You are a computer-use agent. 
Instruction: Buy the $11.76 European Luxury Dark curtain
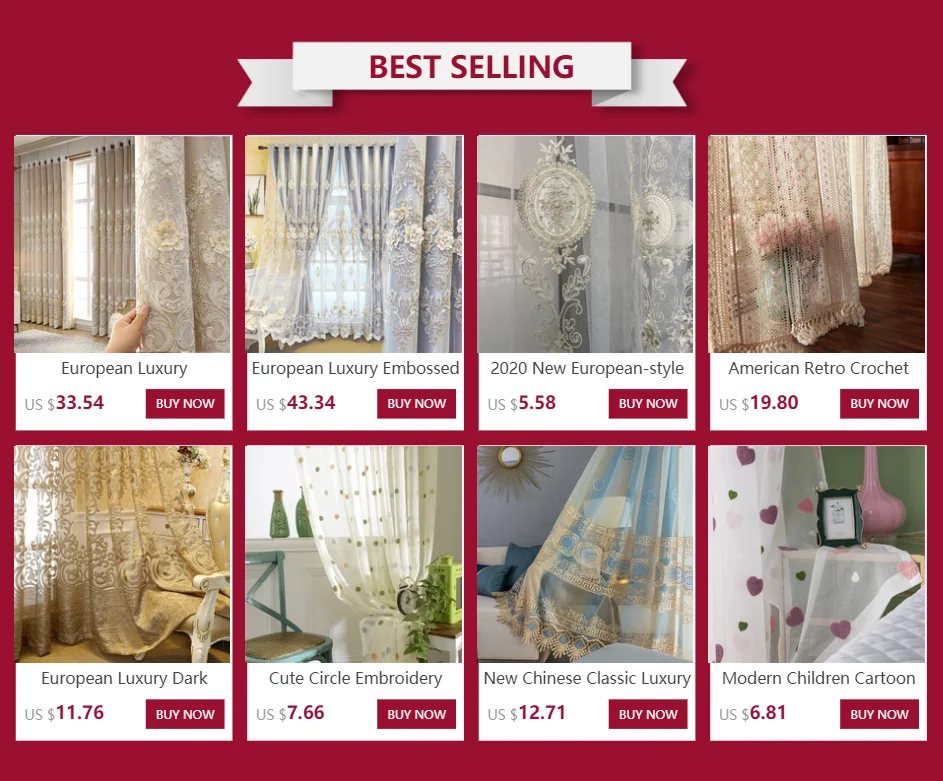tap(185, 714)
